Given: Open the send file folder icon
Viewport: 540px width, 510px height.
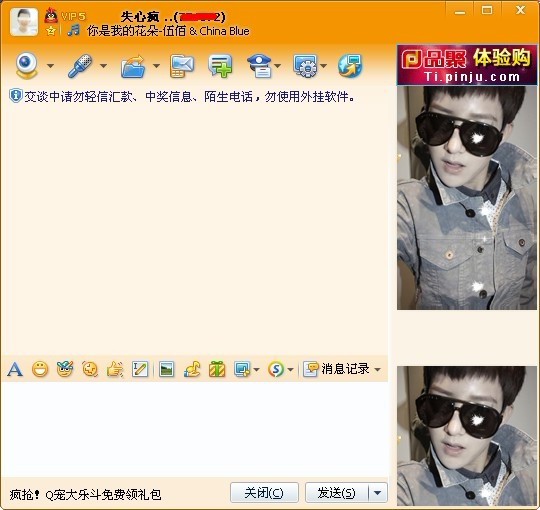Looking at the screenshot, I should tap(133, 66).
